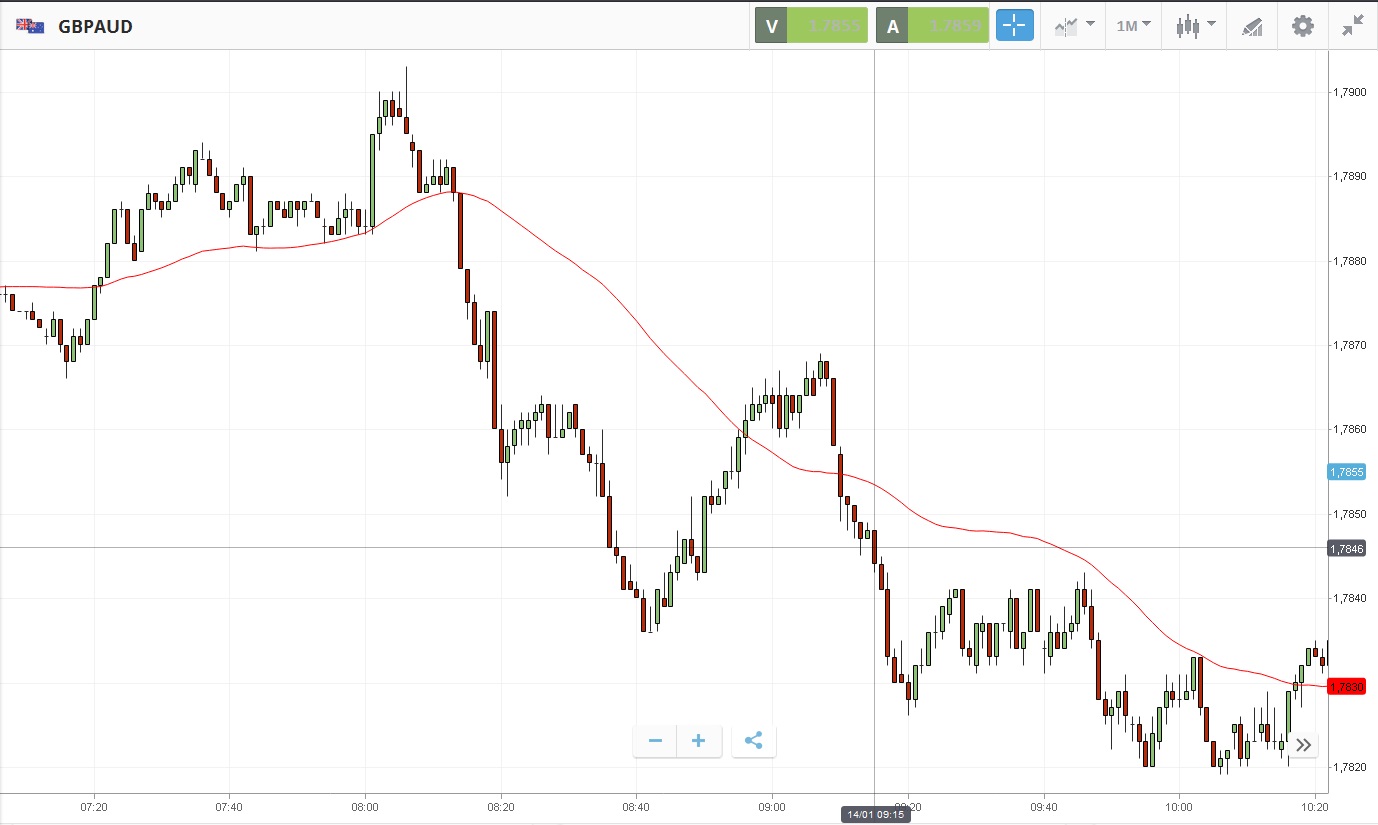Zoom in the chart with plus
Image resolution: width=1378 pixels, height=825 pixels.
pyautogui.click(x=699, y=741)
